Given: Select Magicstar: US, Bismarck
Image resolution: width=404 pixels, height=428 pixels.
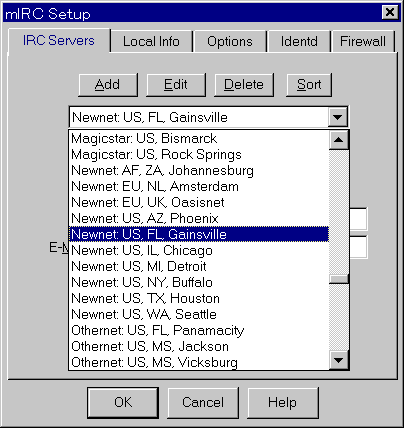Looking at the screenshot, I should tap(199, 138).
